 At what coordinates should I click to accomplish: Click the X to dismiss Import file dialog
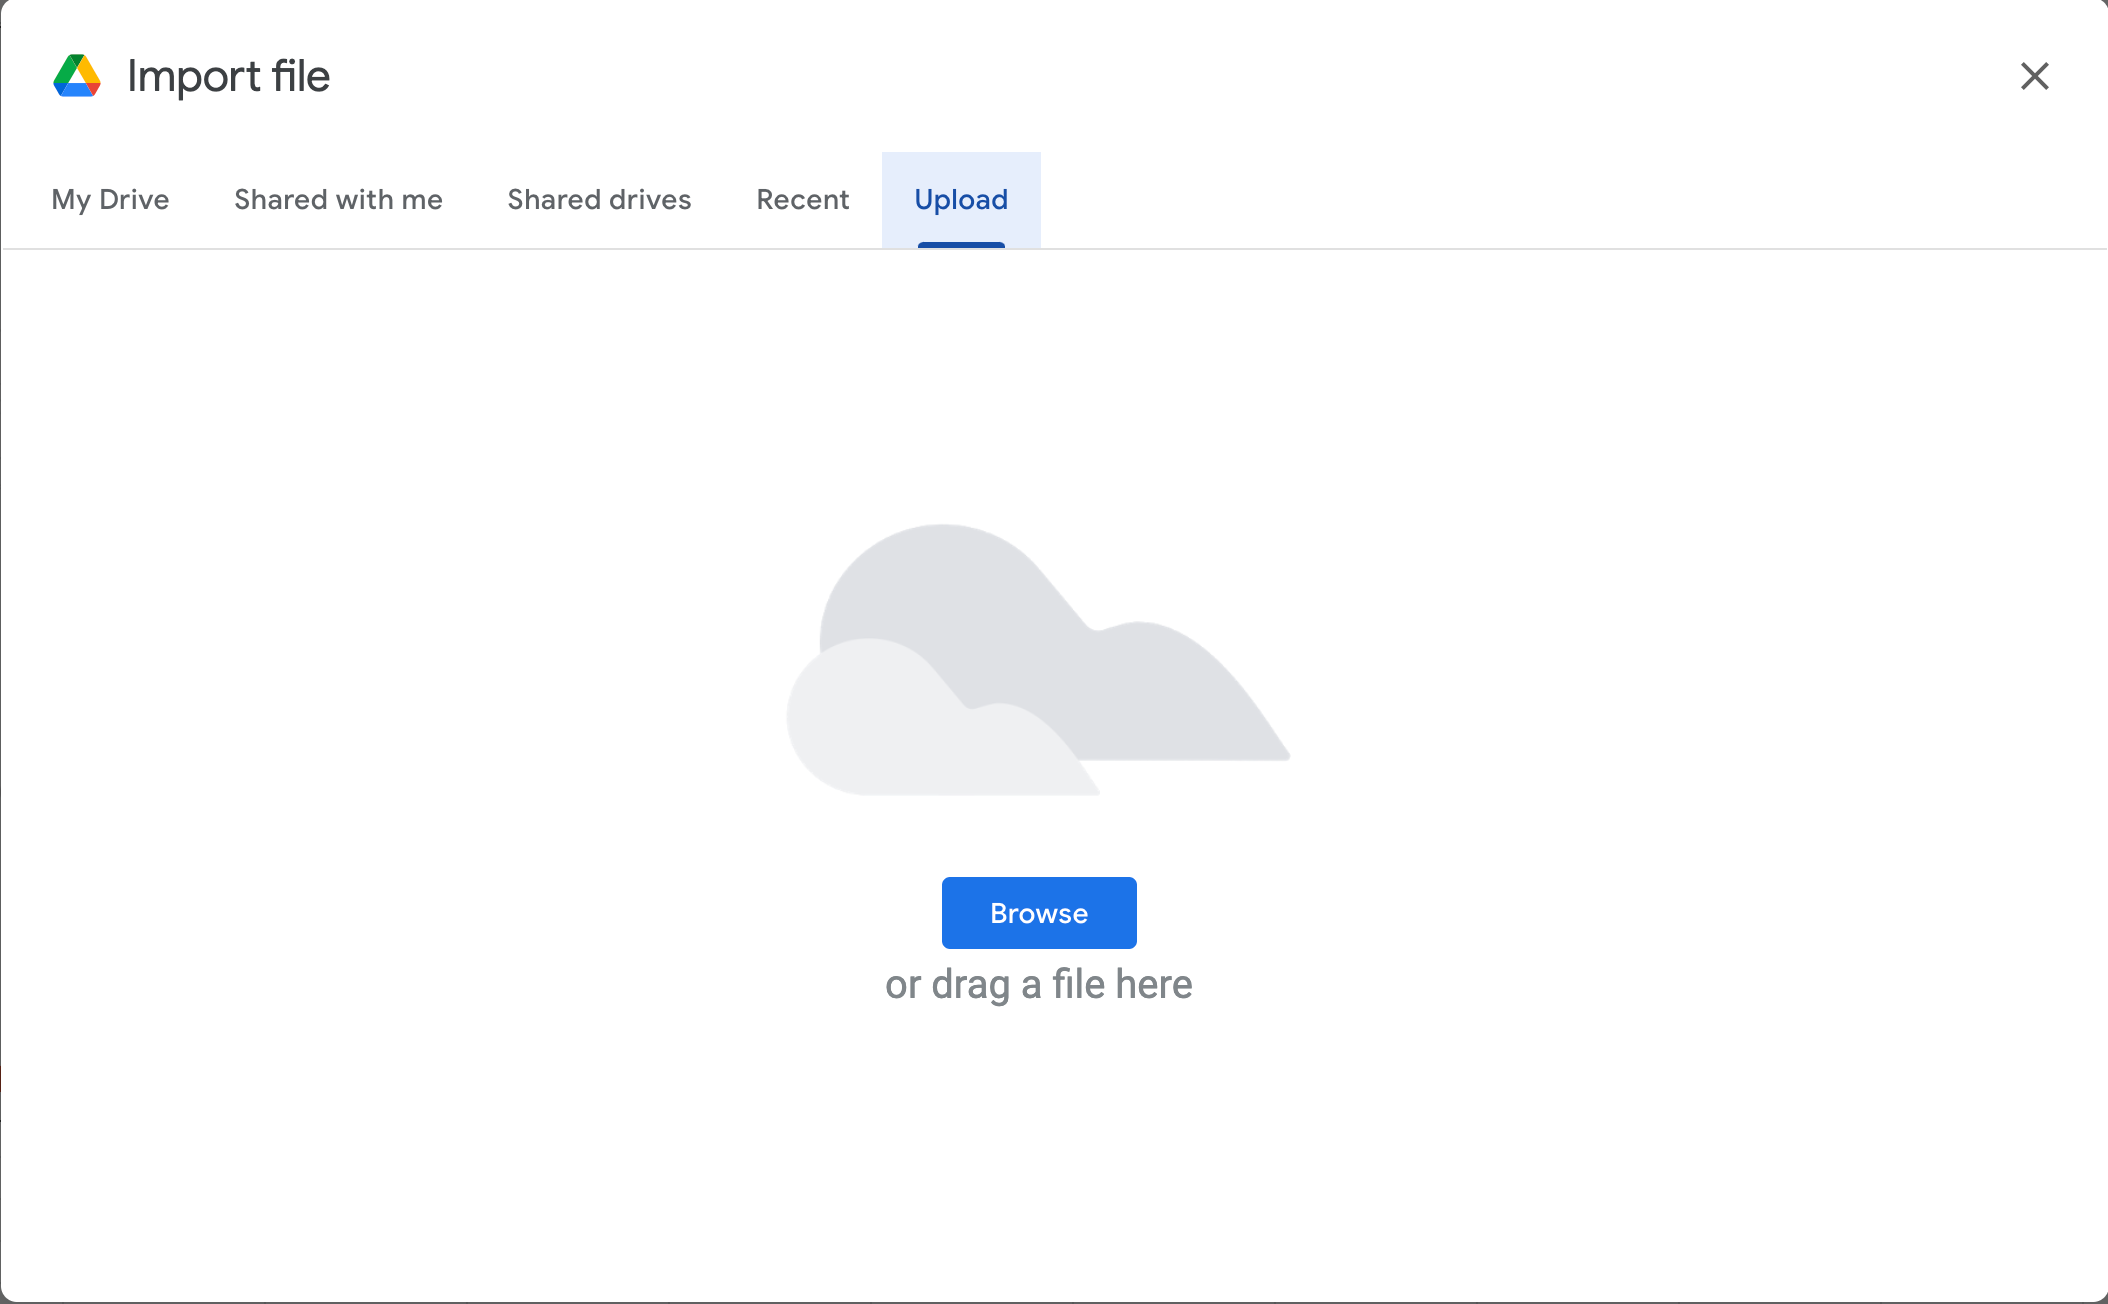[2035, 76]
